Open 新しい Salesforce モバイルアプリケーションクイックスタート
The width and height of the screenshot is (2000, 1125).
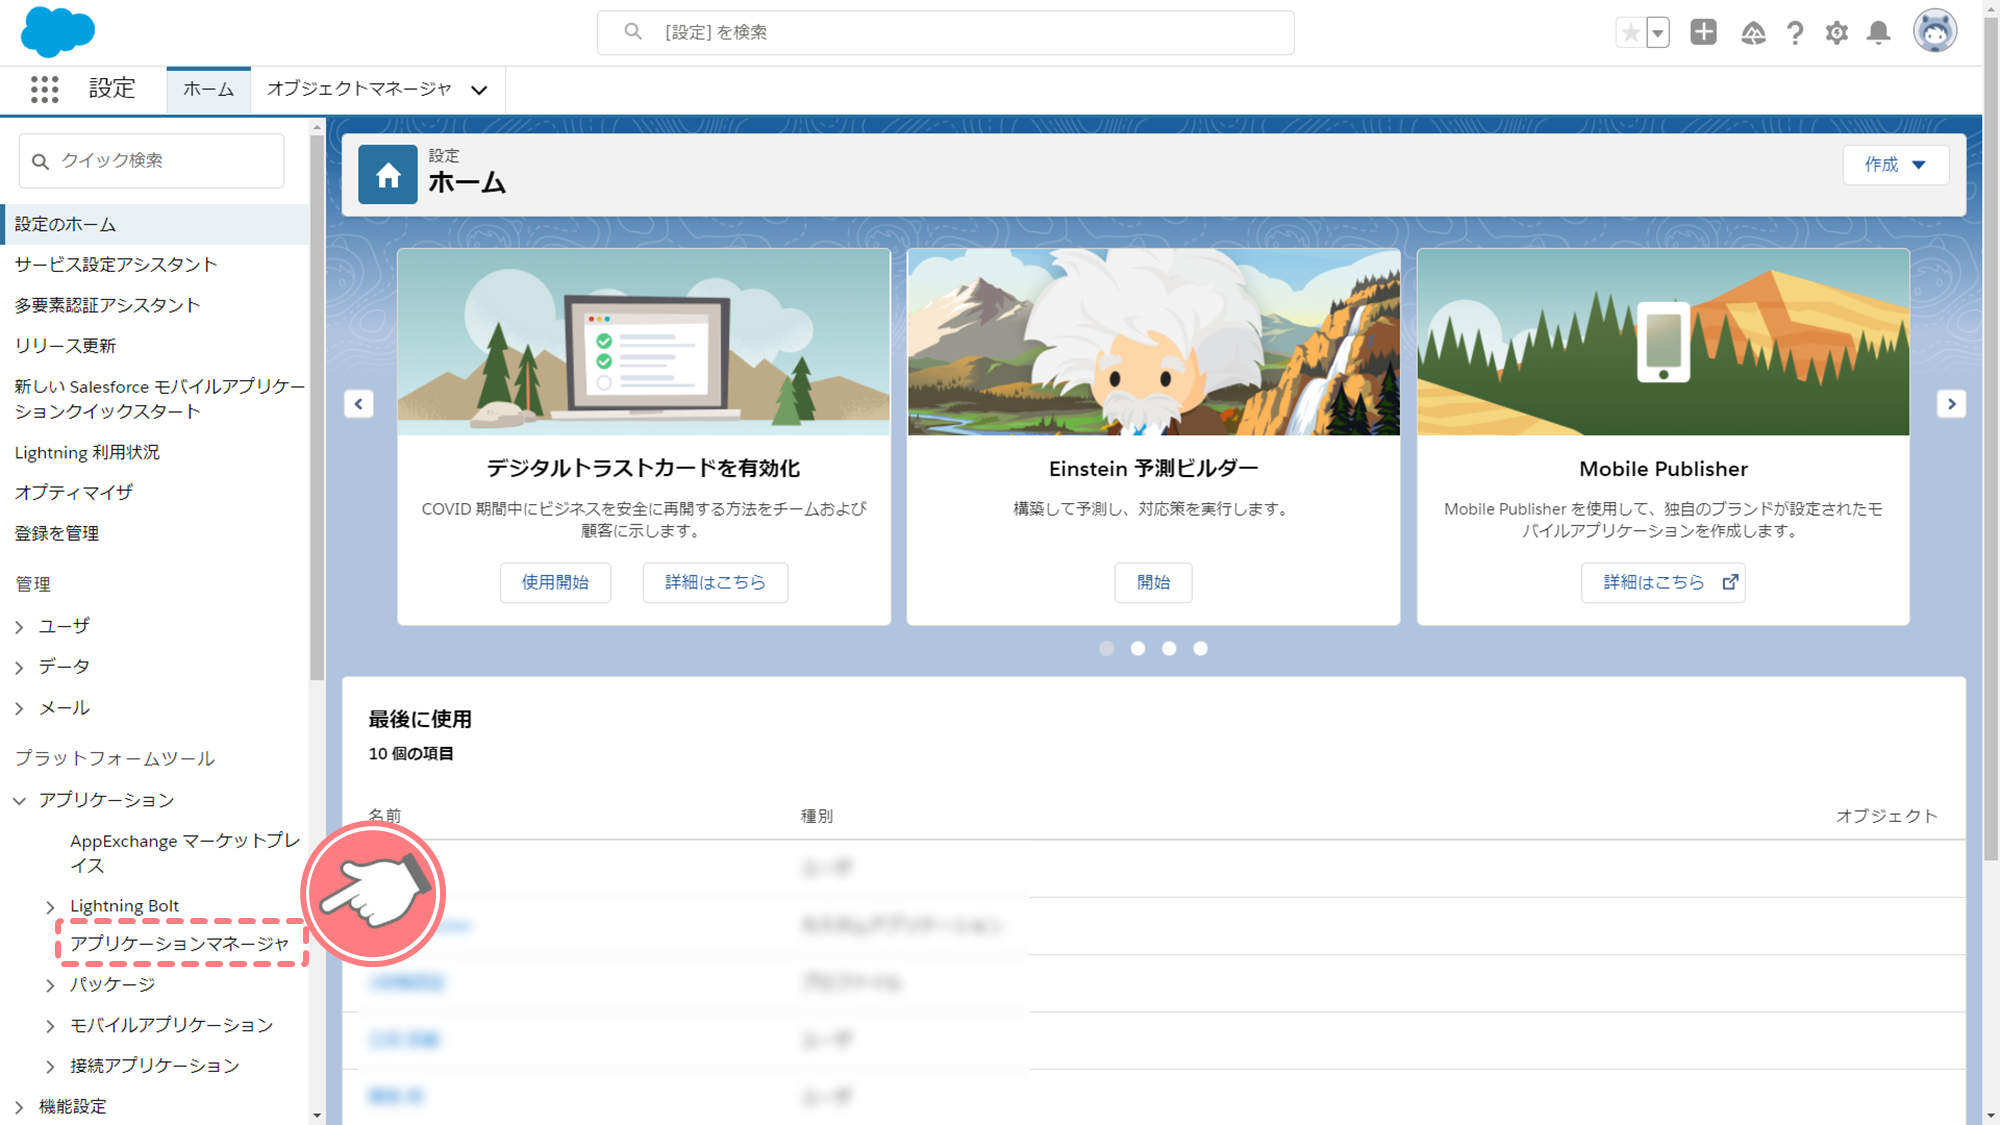coord(160,399)
